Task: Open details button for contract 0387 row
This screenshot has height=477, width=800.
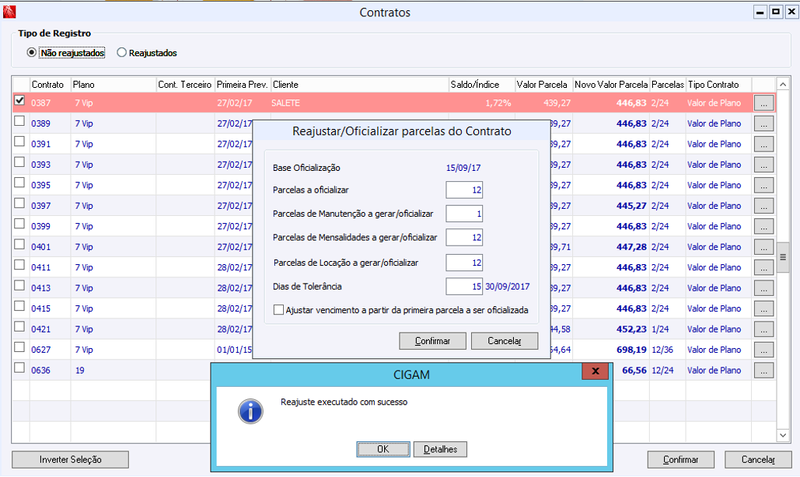Action: [763, 103]
